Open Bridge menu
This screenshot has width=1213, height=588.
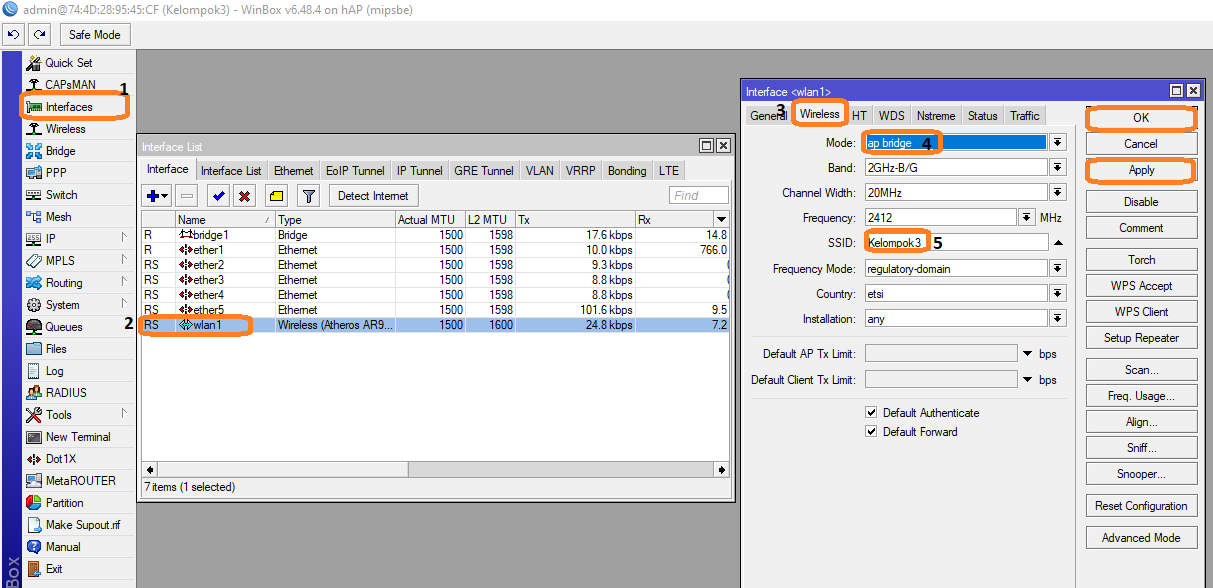tap(60, 151)
